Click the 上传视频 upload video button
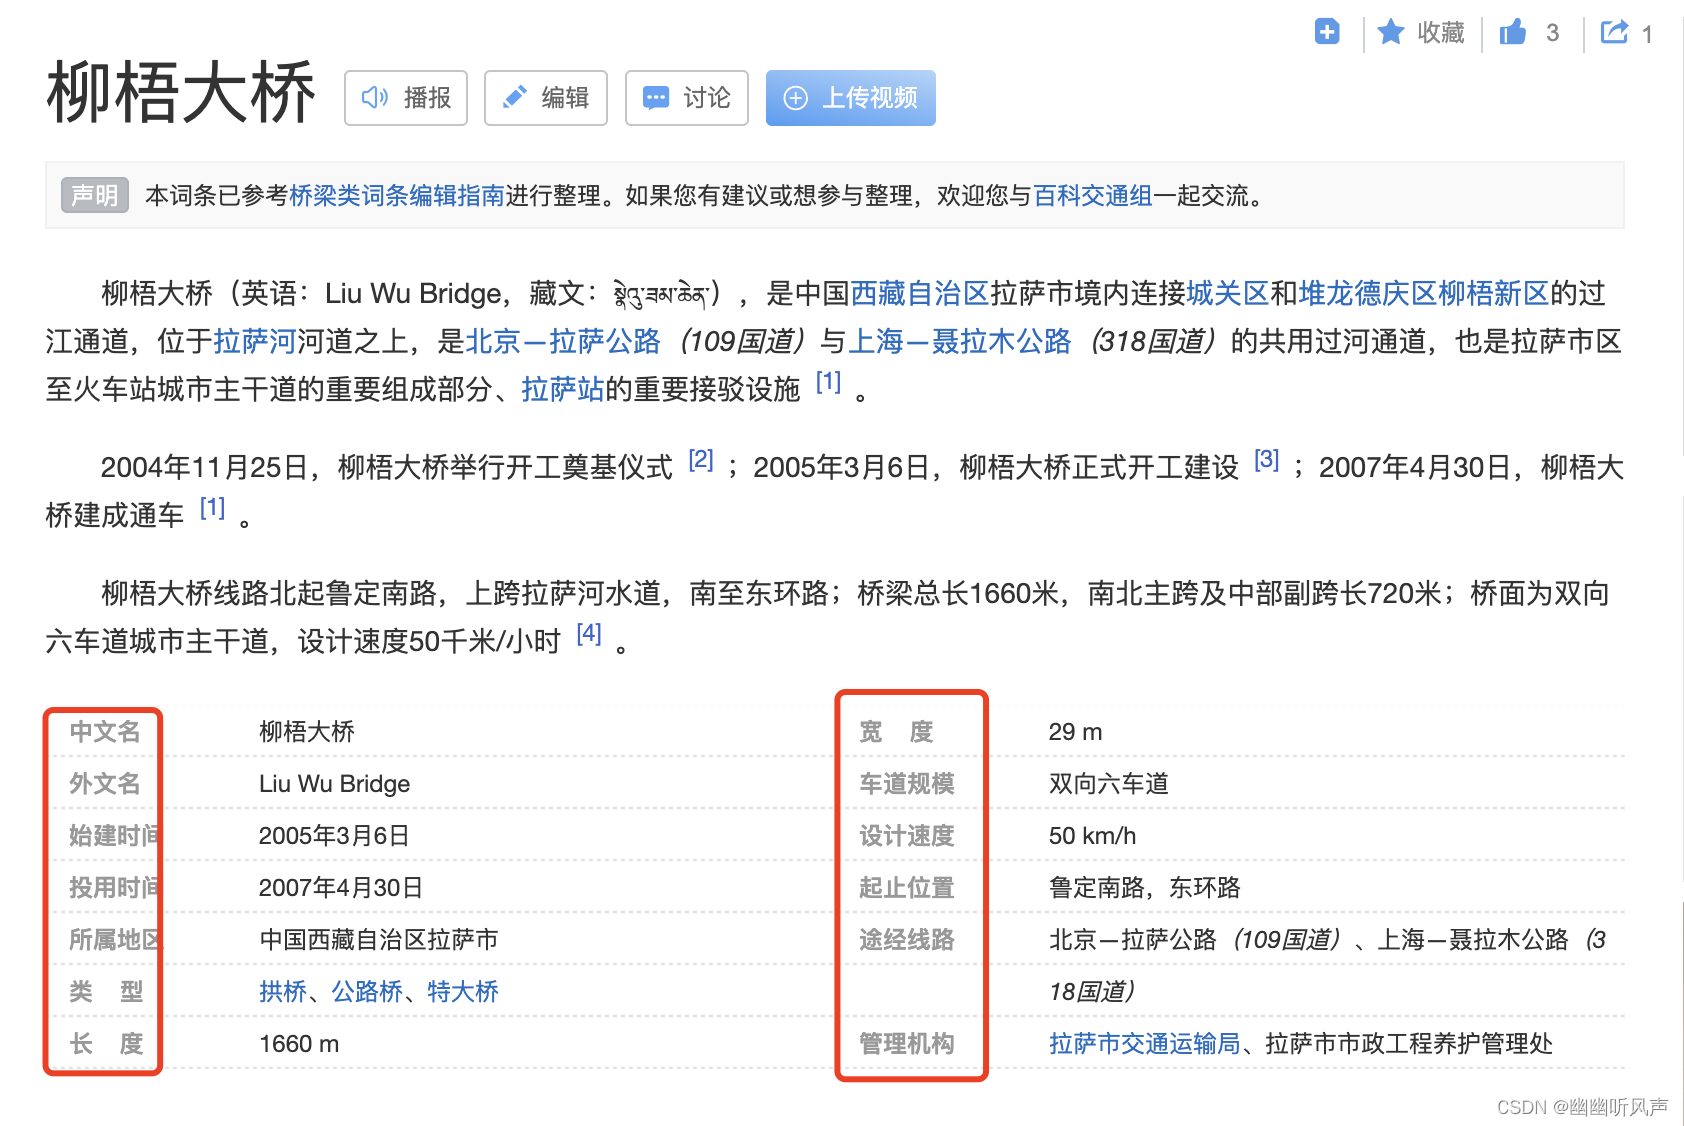The image size is (1684, 1126). click(850, 98)
